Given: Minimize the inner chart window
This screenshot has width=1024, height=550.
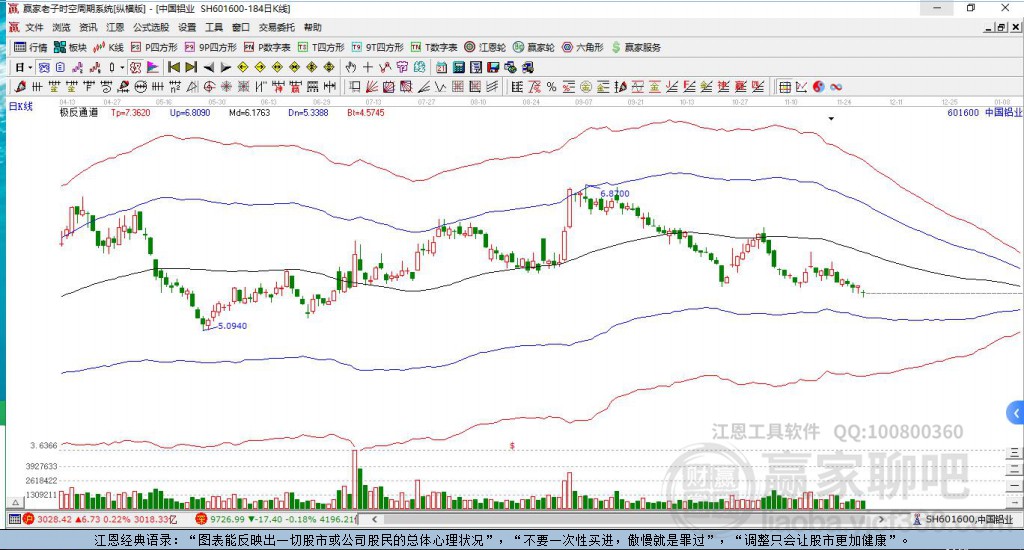Looking at the screenshot, I should [989, 27].
